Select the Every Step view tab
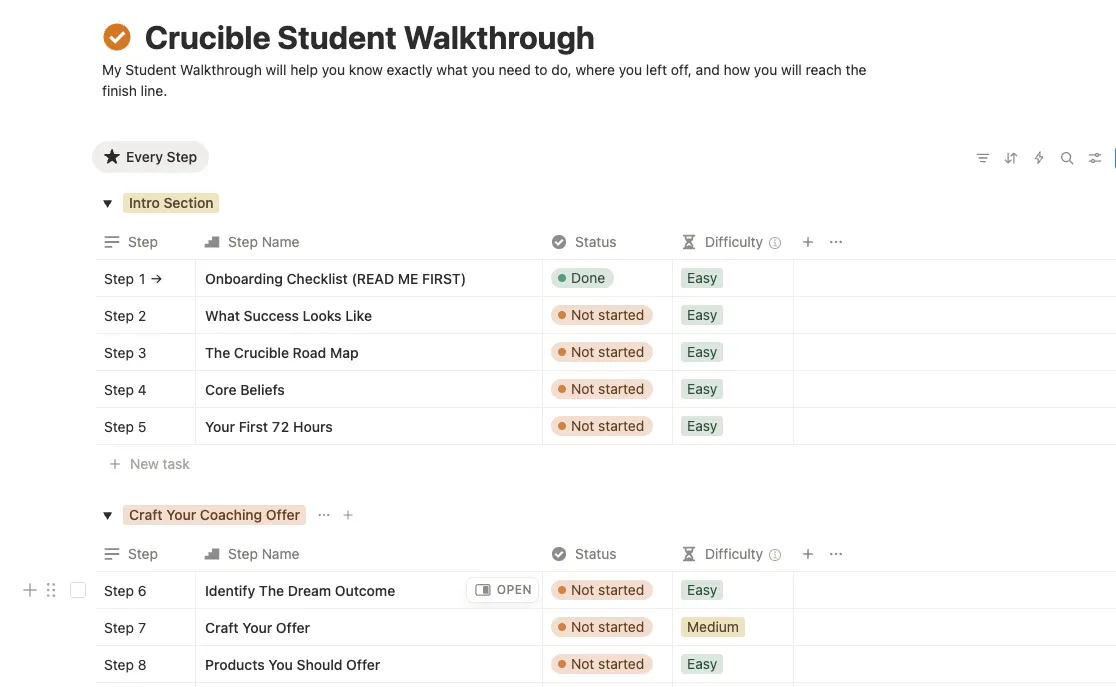Screen dimensions: 1116x687 (151, 157)
